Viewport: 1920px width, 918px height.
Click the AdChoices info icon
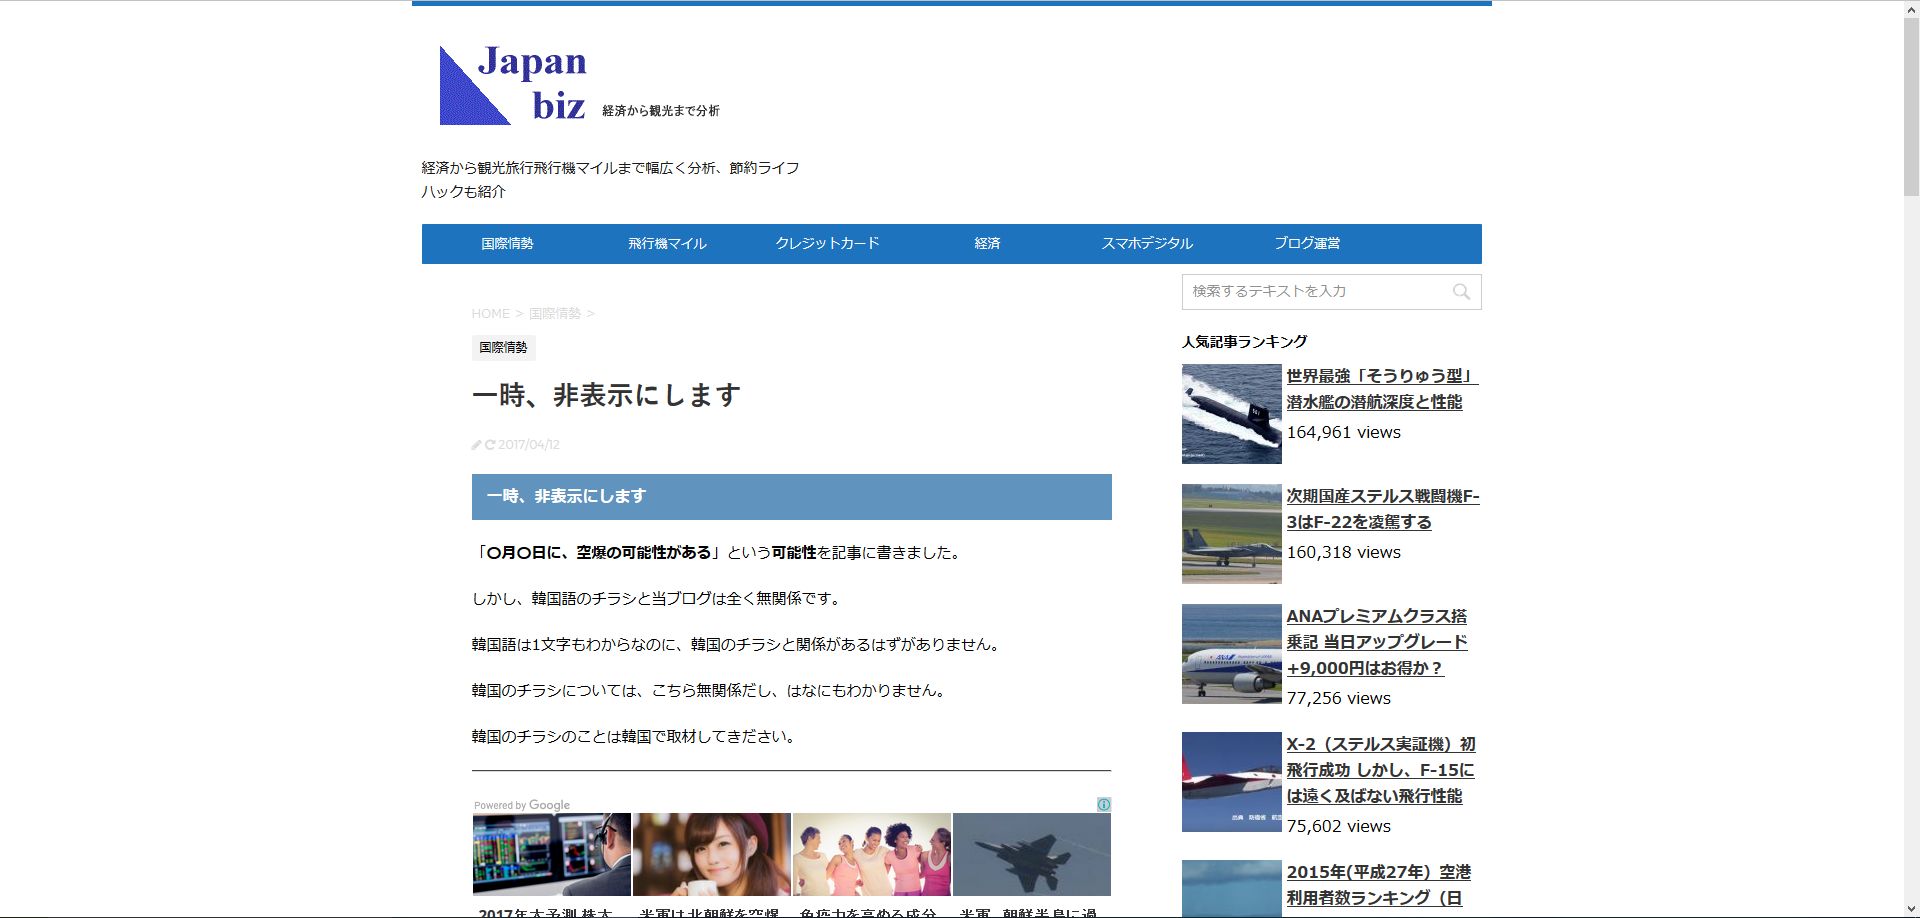(1104, 804)
